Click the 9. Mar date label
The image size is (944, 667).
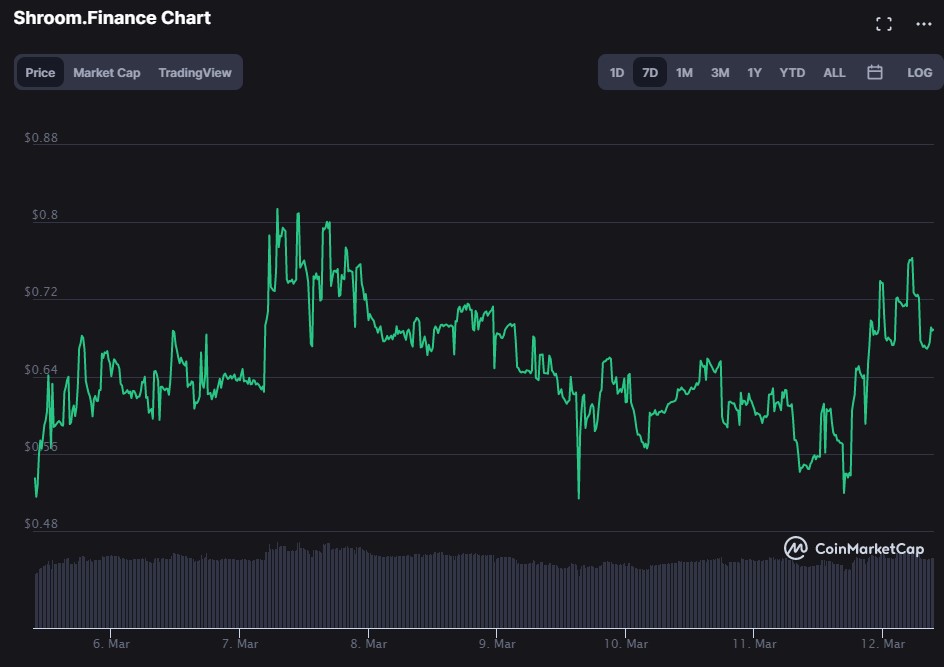coord(497,644)
